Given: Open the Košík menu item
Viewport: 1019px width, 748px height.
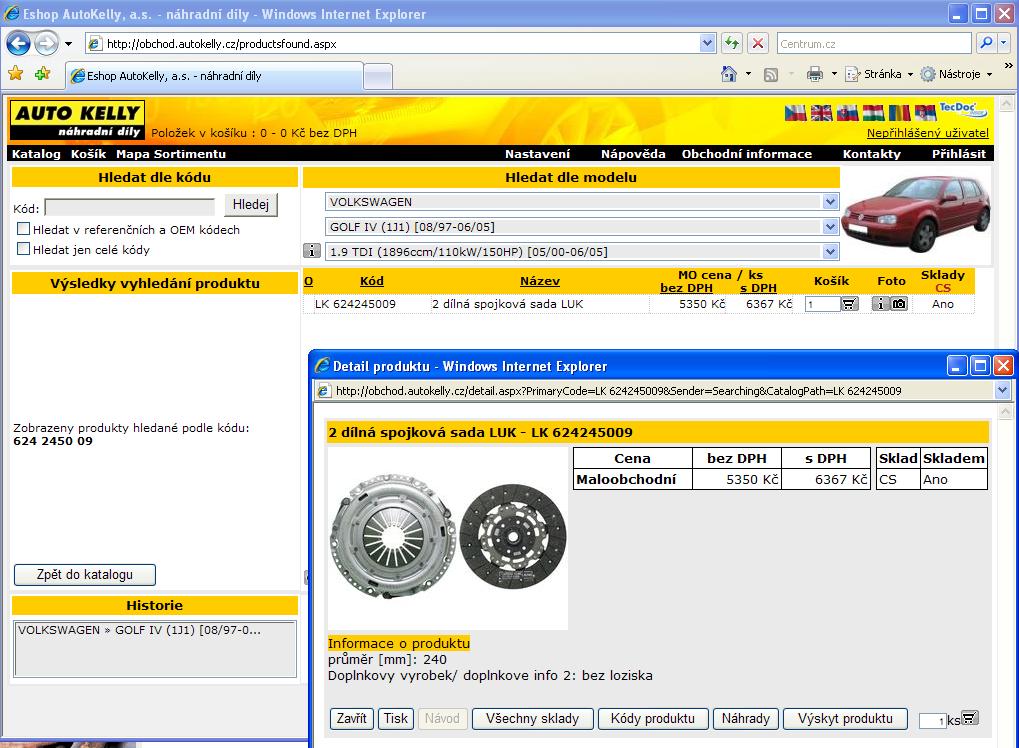Looking at the screenshot, I should click(88, 154).
